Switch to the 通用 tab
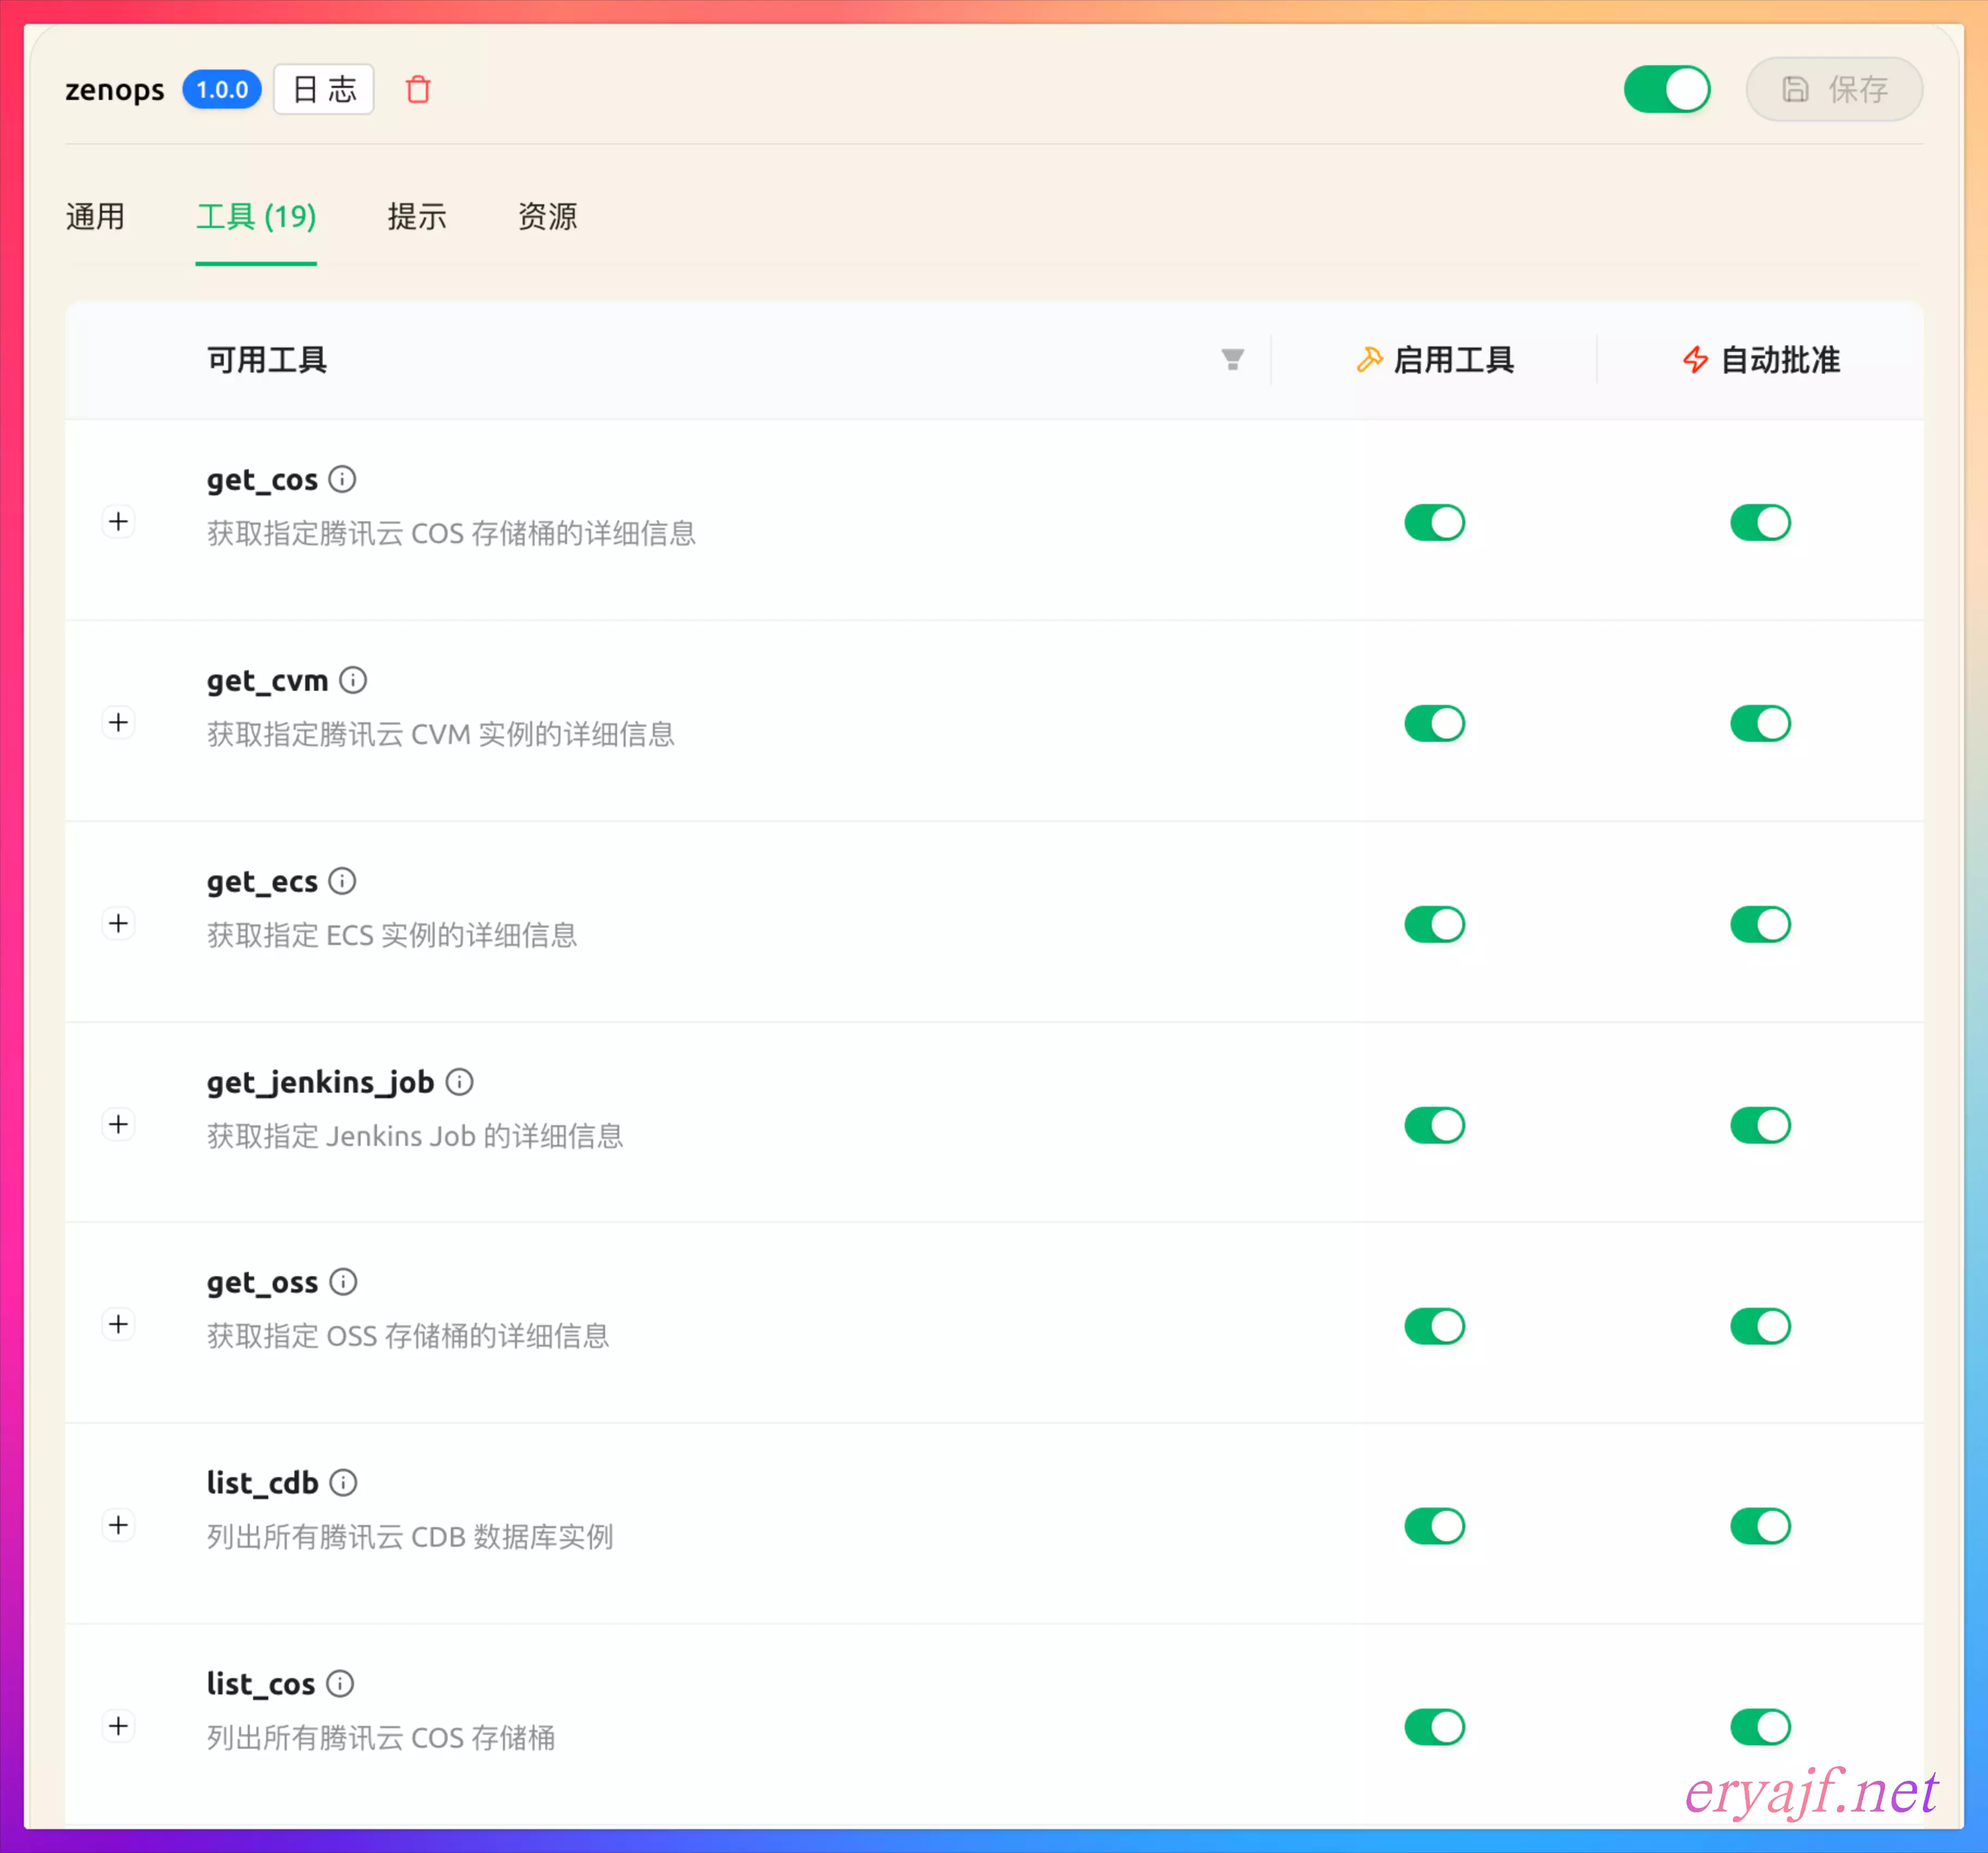Image resolution: width=1988 pixels, height=1853 pixels. pyautogui.click(x=95, y=216)
